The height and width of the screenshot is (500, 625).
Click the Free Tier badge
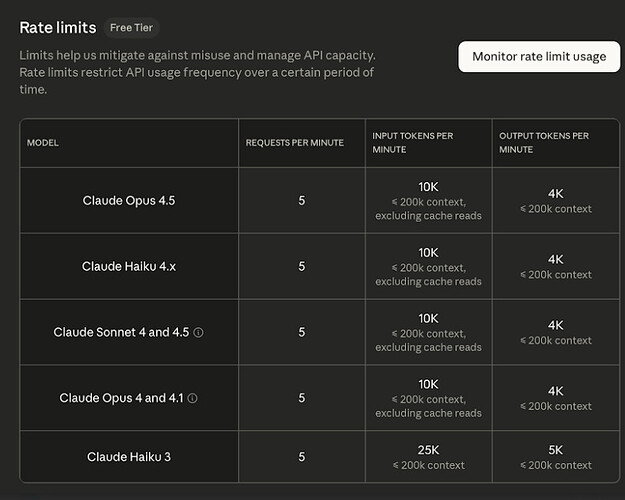pyautogui.click(x=132, y=28)
